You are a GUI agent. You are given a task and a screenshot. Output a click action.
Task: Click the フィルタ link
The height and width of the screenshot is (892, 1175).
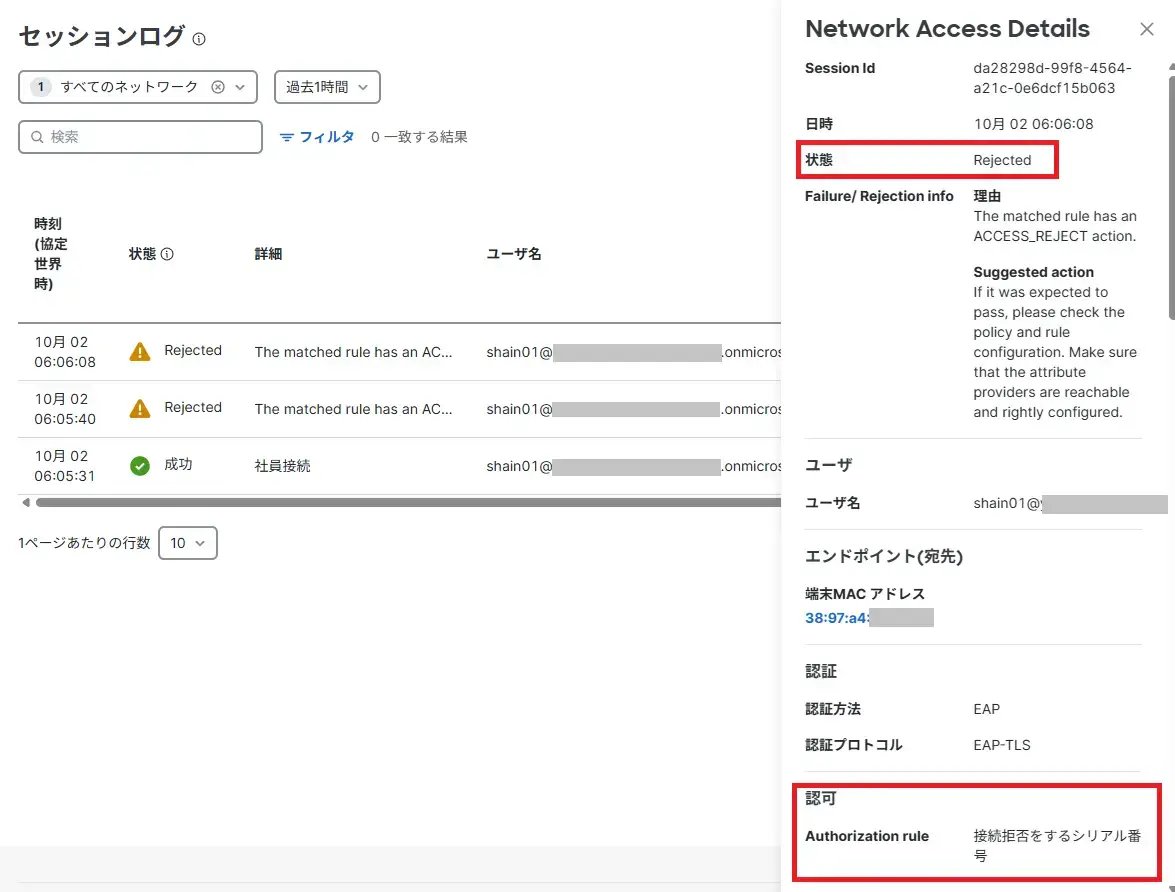coord(327,137)
